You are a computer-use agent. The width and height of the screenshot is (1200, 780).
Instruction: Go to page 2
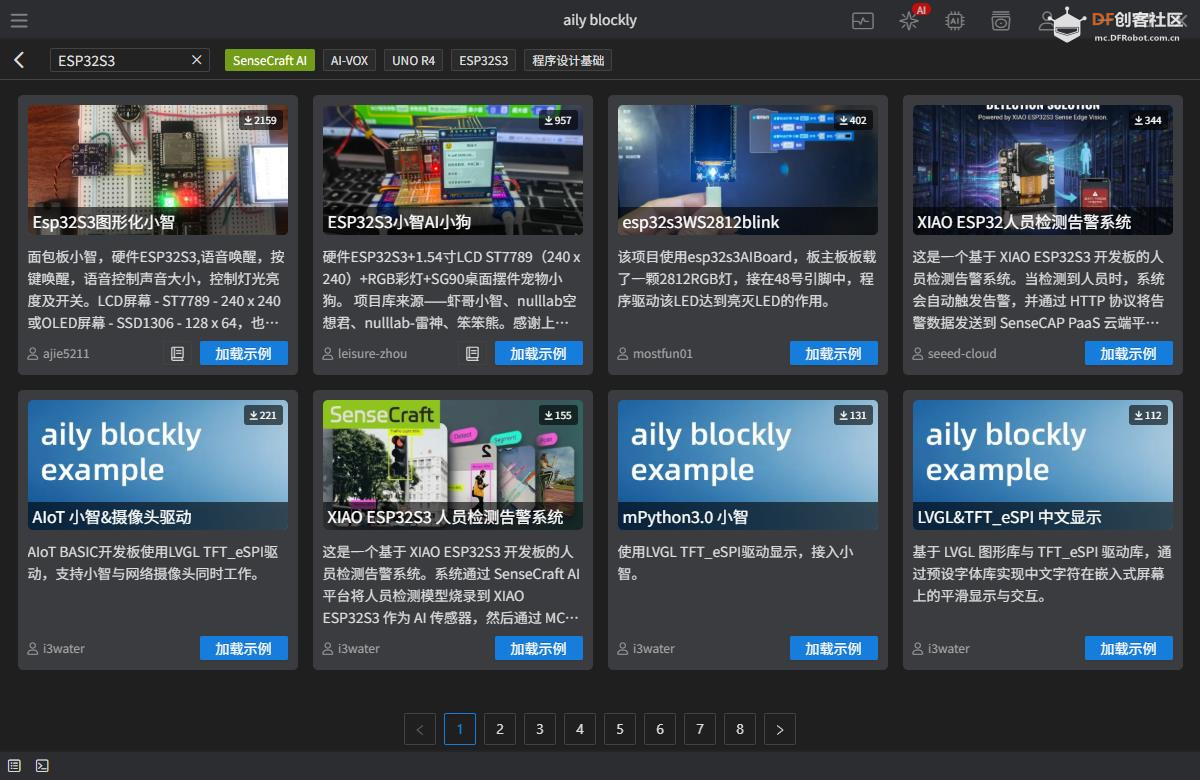pos(500,729)
